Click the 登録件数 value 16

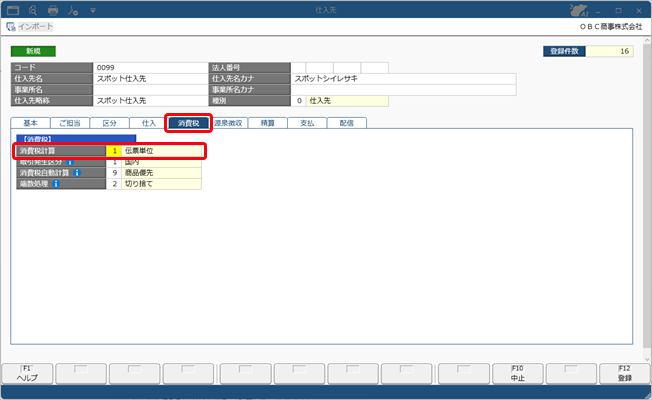tap(609, 51)
